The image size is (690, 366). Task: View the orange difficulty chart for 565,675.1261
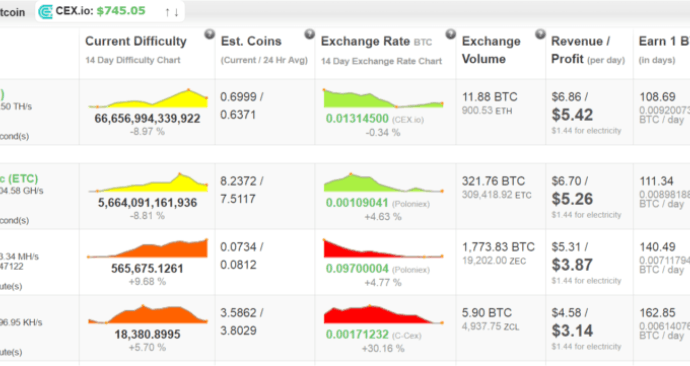pos(148,248)
